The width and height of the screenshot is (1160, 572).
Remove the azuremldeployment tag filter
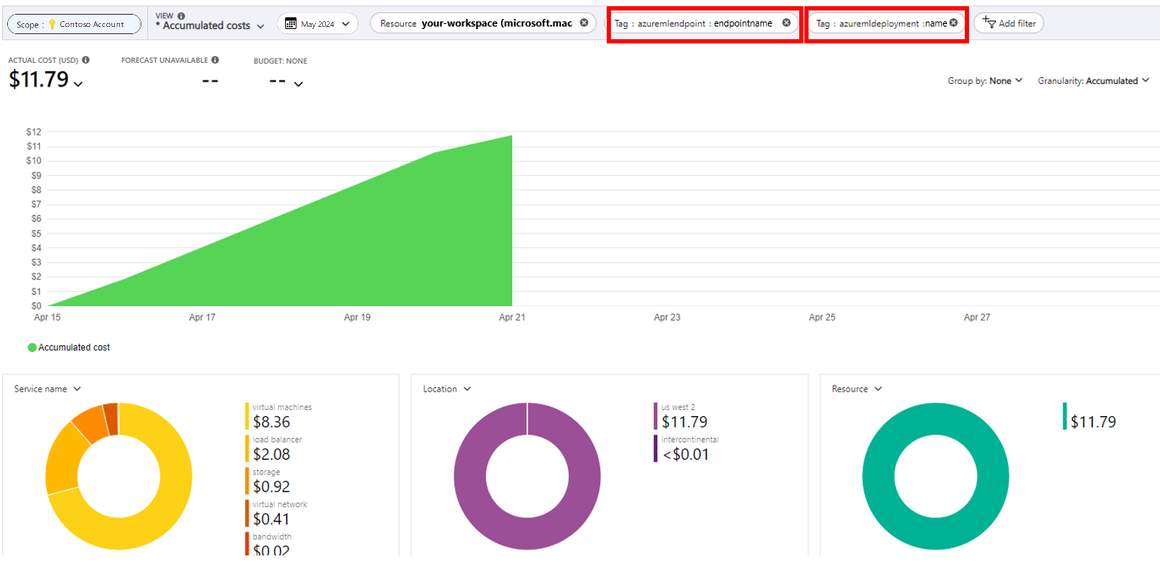[x=953, y=23]
